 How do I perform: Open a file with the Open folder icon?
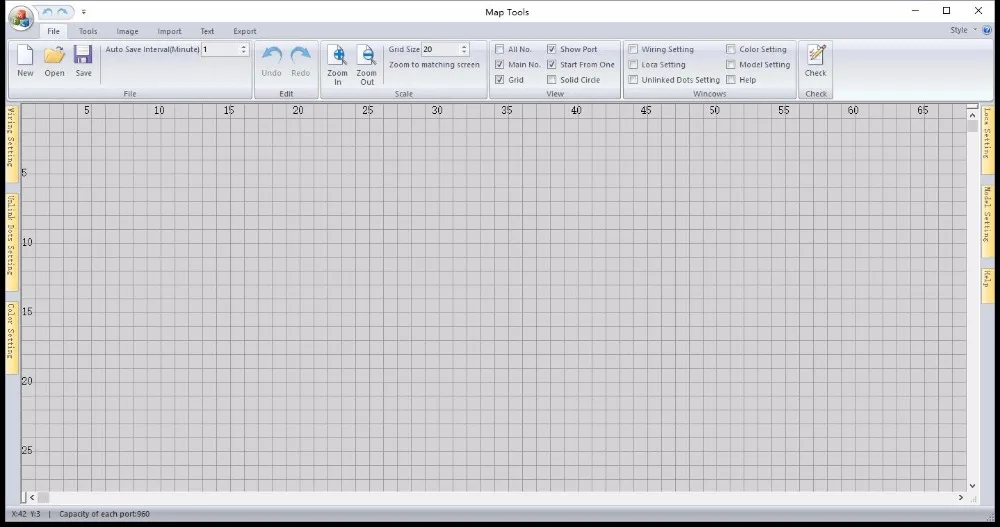pyautogui.click(x=54, y=61)
